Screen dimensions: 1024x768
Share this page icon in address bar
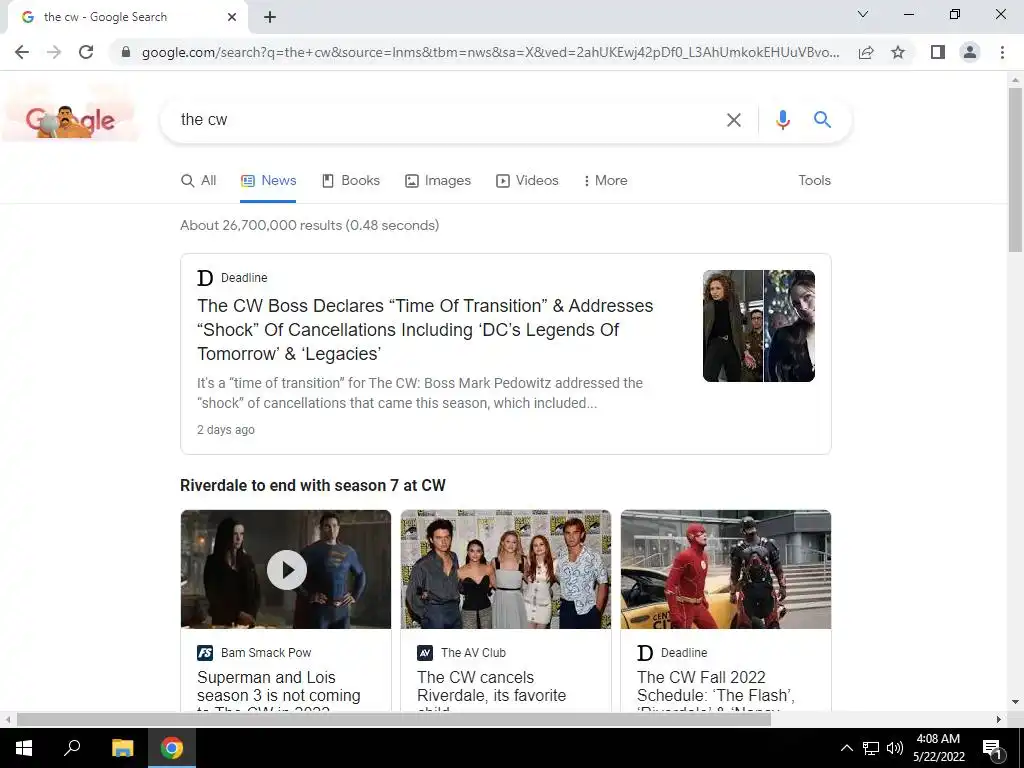866,52
